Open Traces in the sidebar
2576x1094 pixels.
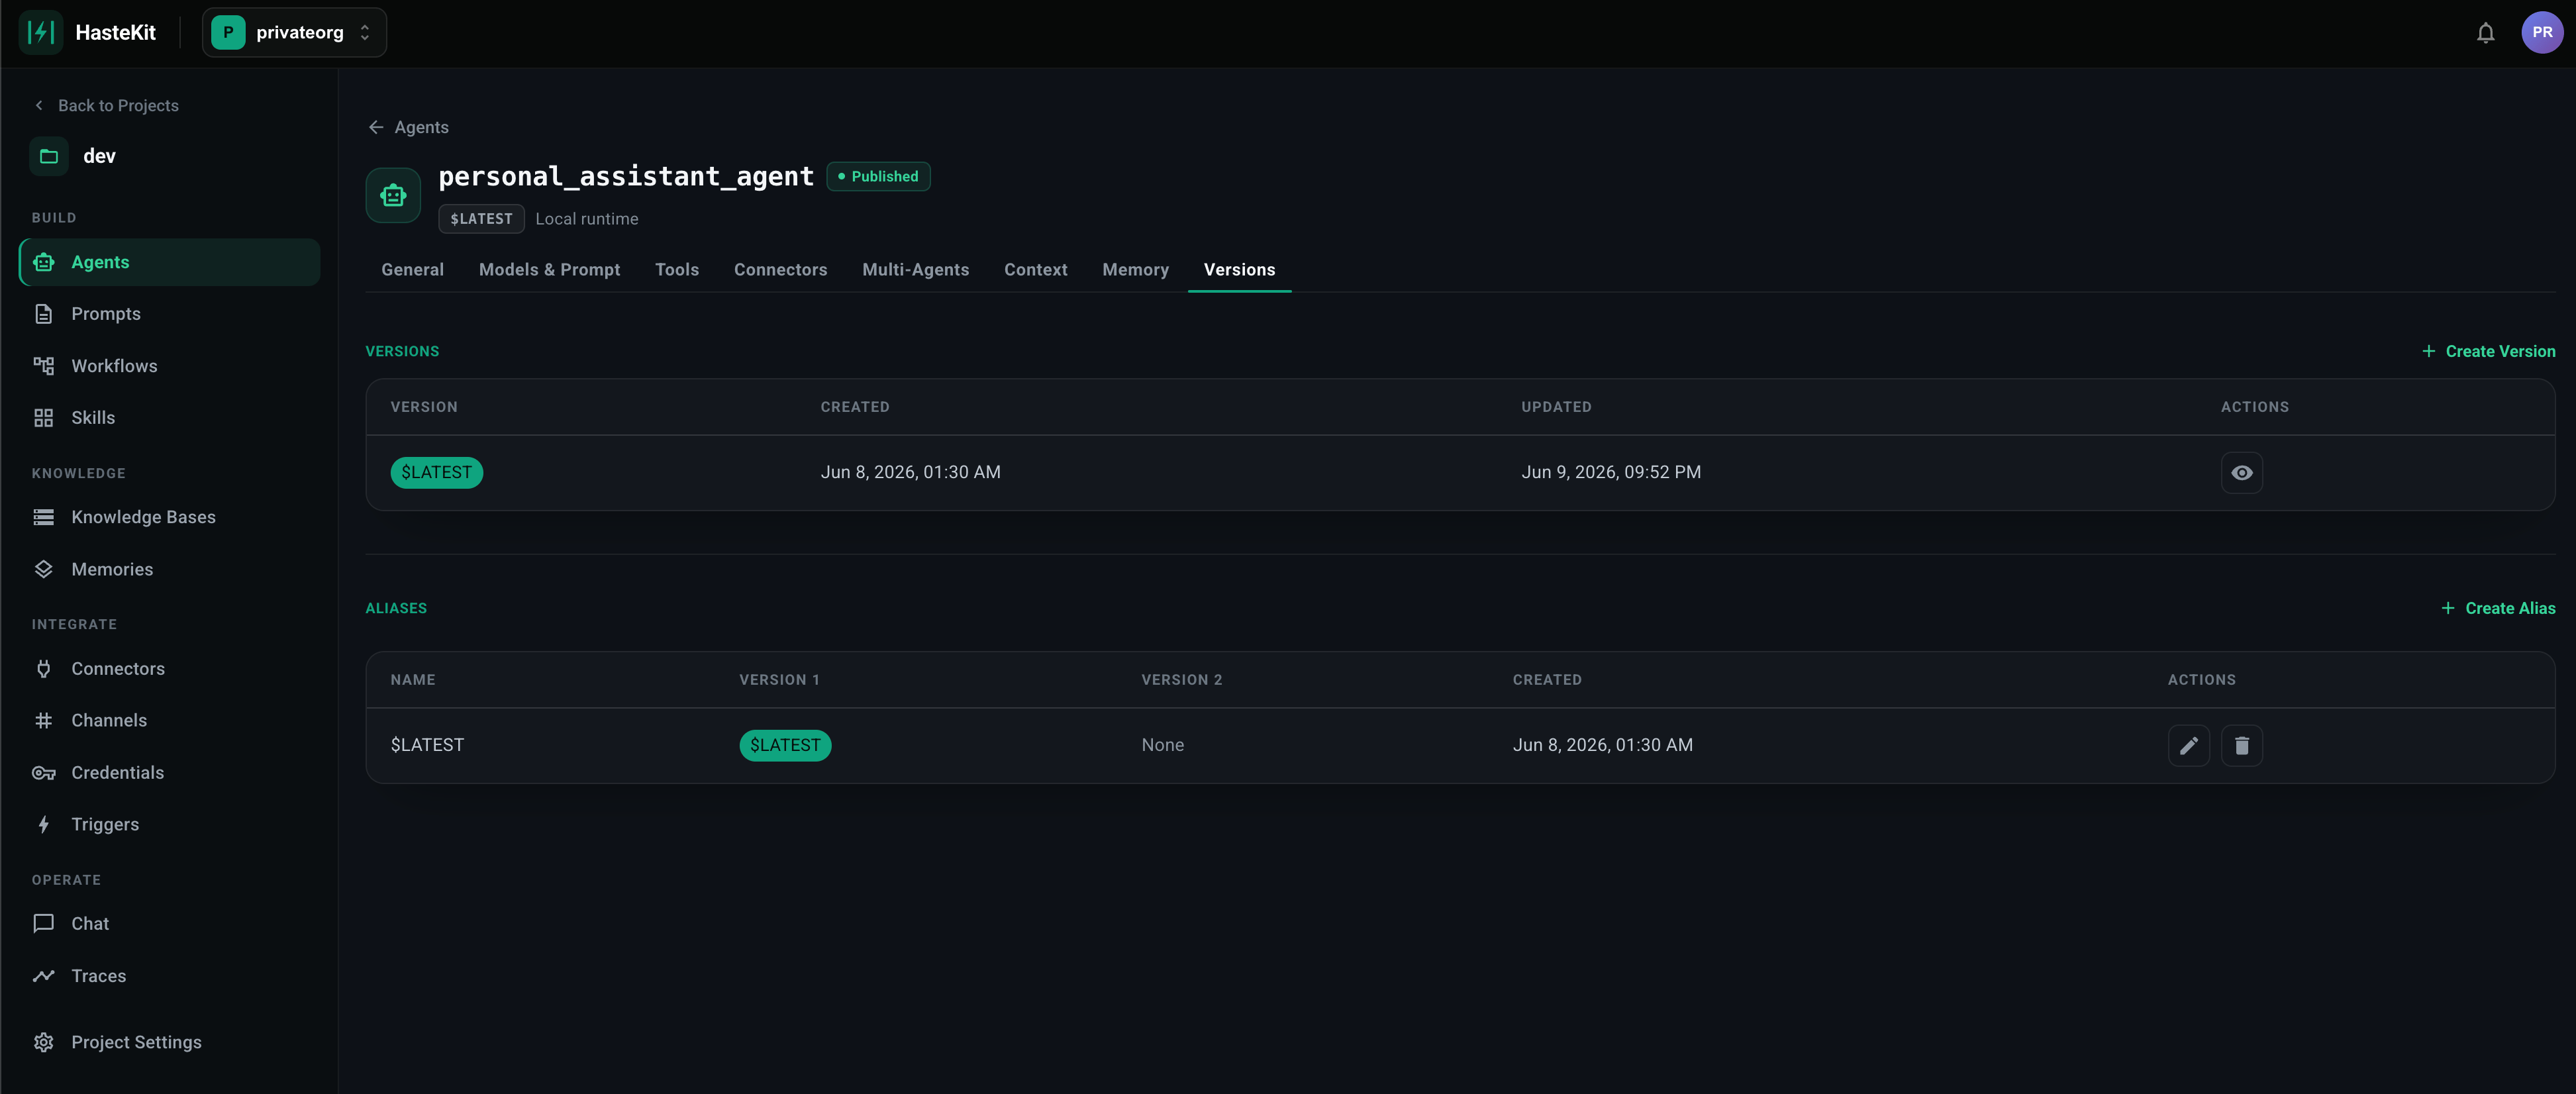tap(169, 975)
